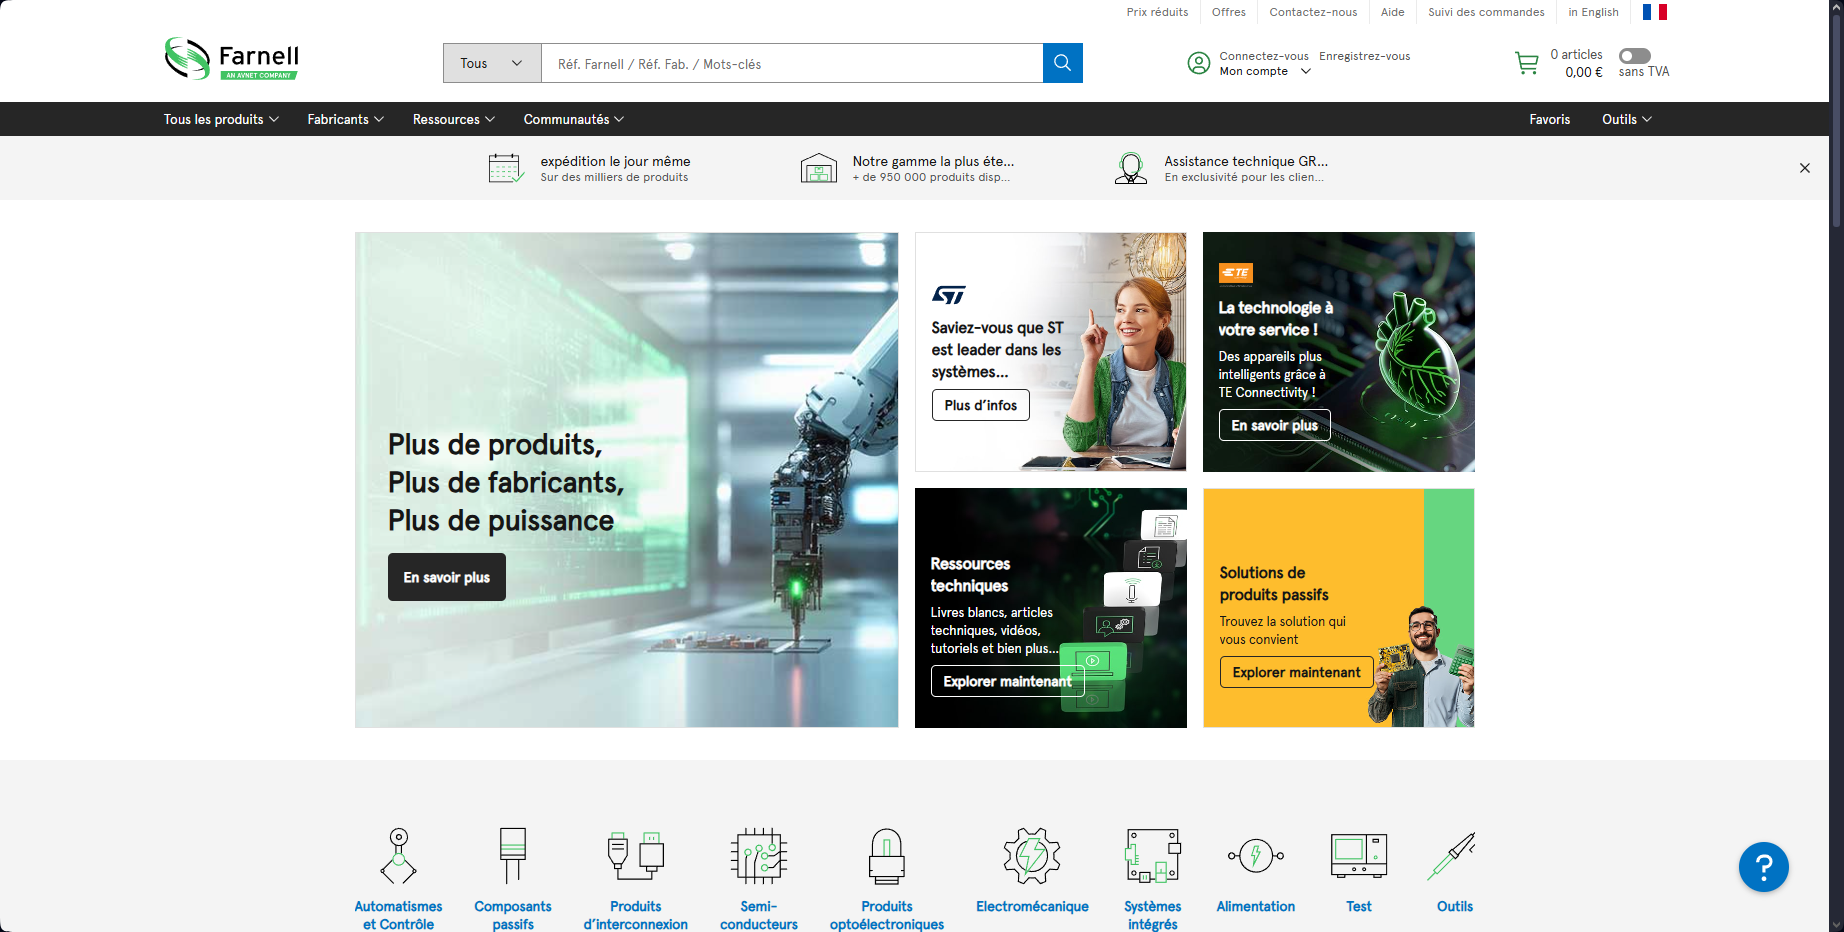Click the warehouse product range icon
The width and height of the screenshot is (1844, 932).
point(818,168)
